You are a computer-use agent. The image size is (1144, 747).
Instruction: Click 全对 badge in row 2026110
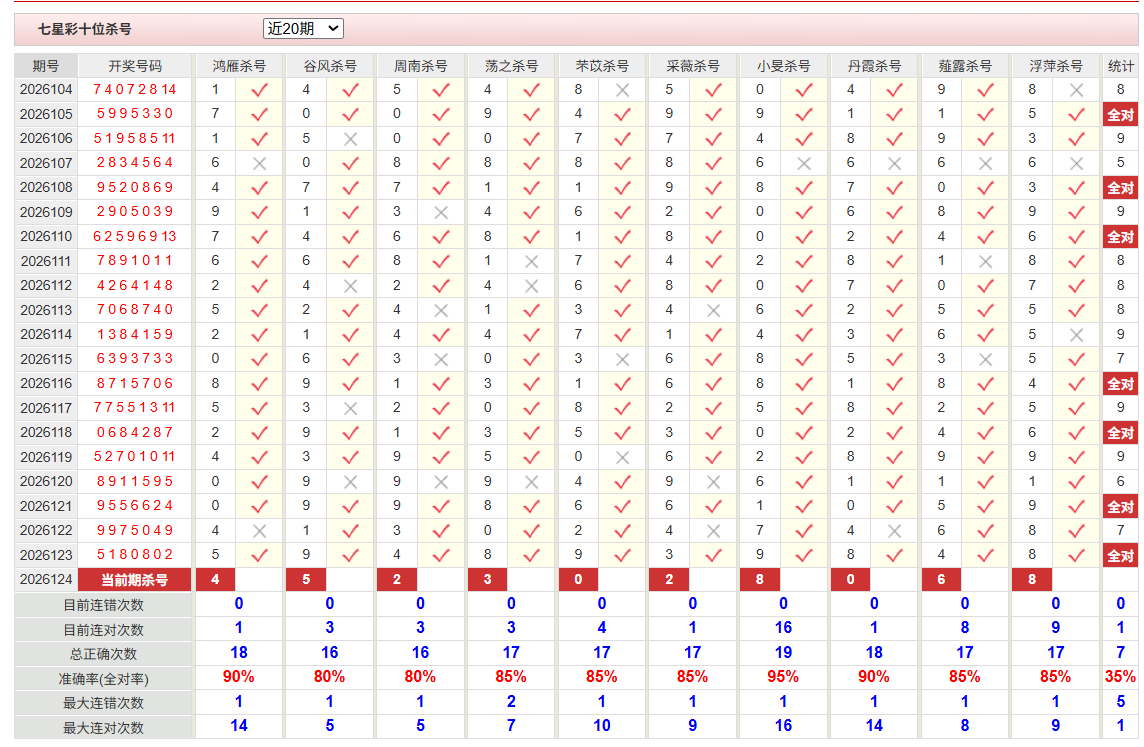point(1121,236)
